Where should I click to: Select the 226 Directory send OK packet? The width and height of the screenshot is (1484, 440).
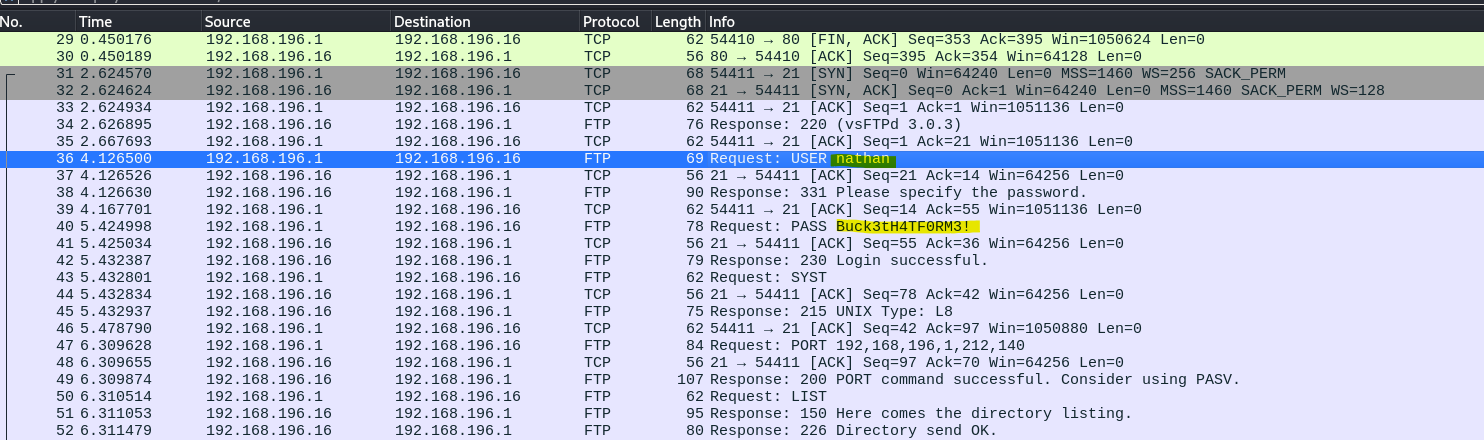[x=742, y=431]
